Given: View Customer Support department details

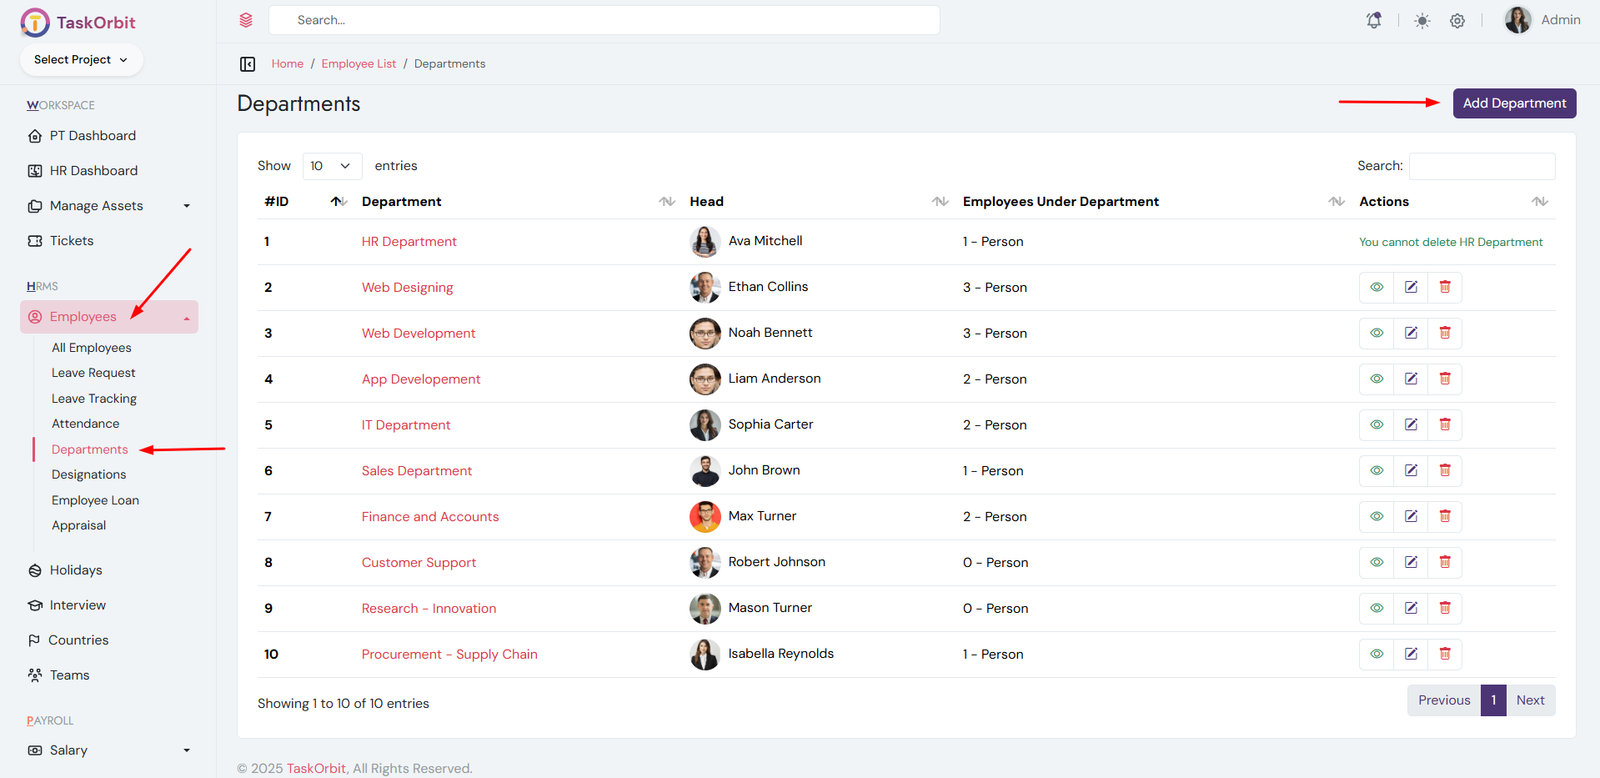Looking at the screenshot, I should coord(1377,563).
